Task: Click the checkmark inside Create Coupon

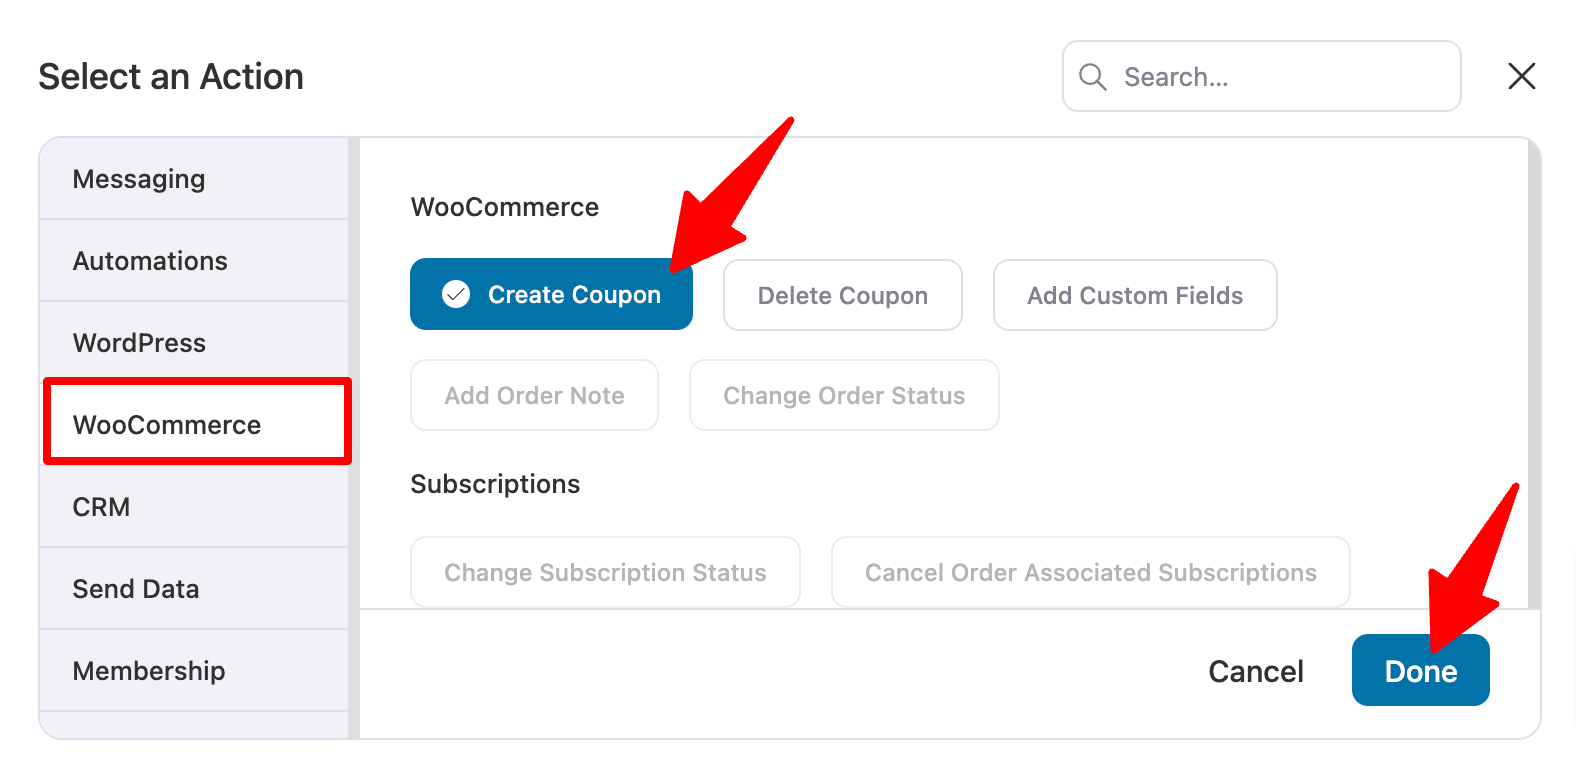Action: 455,294
